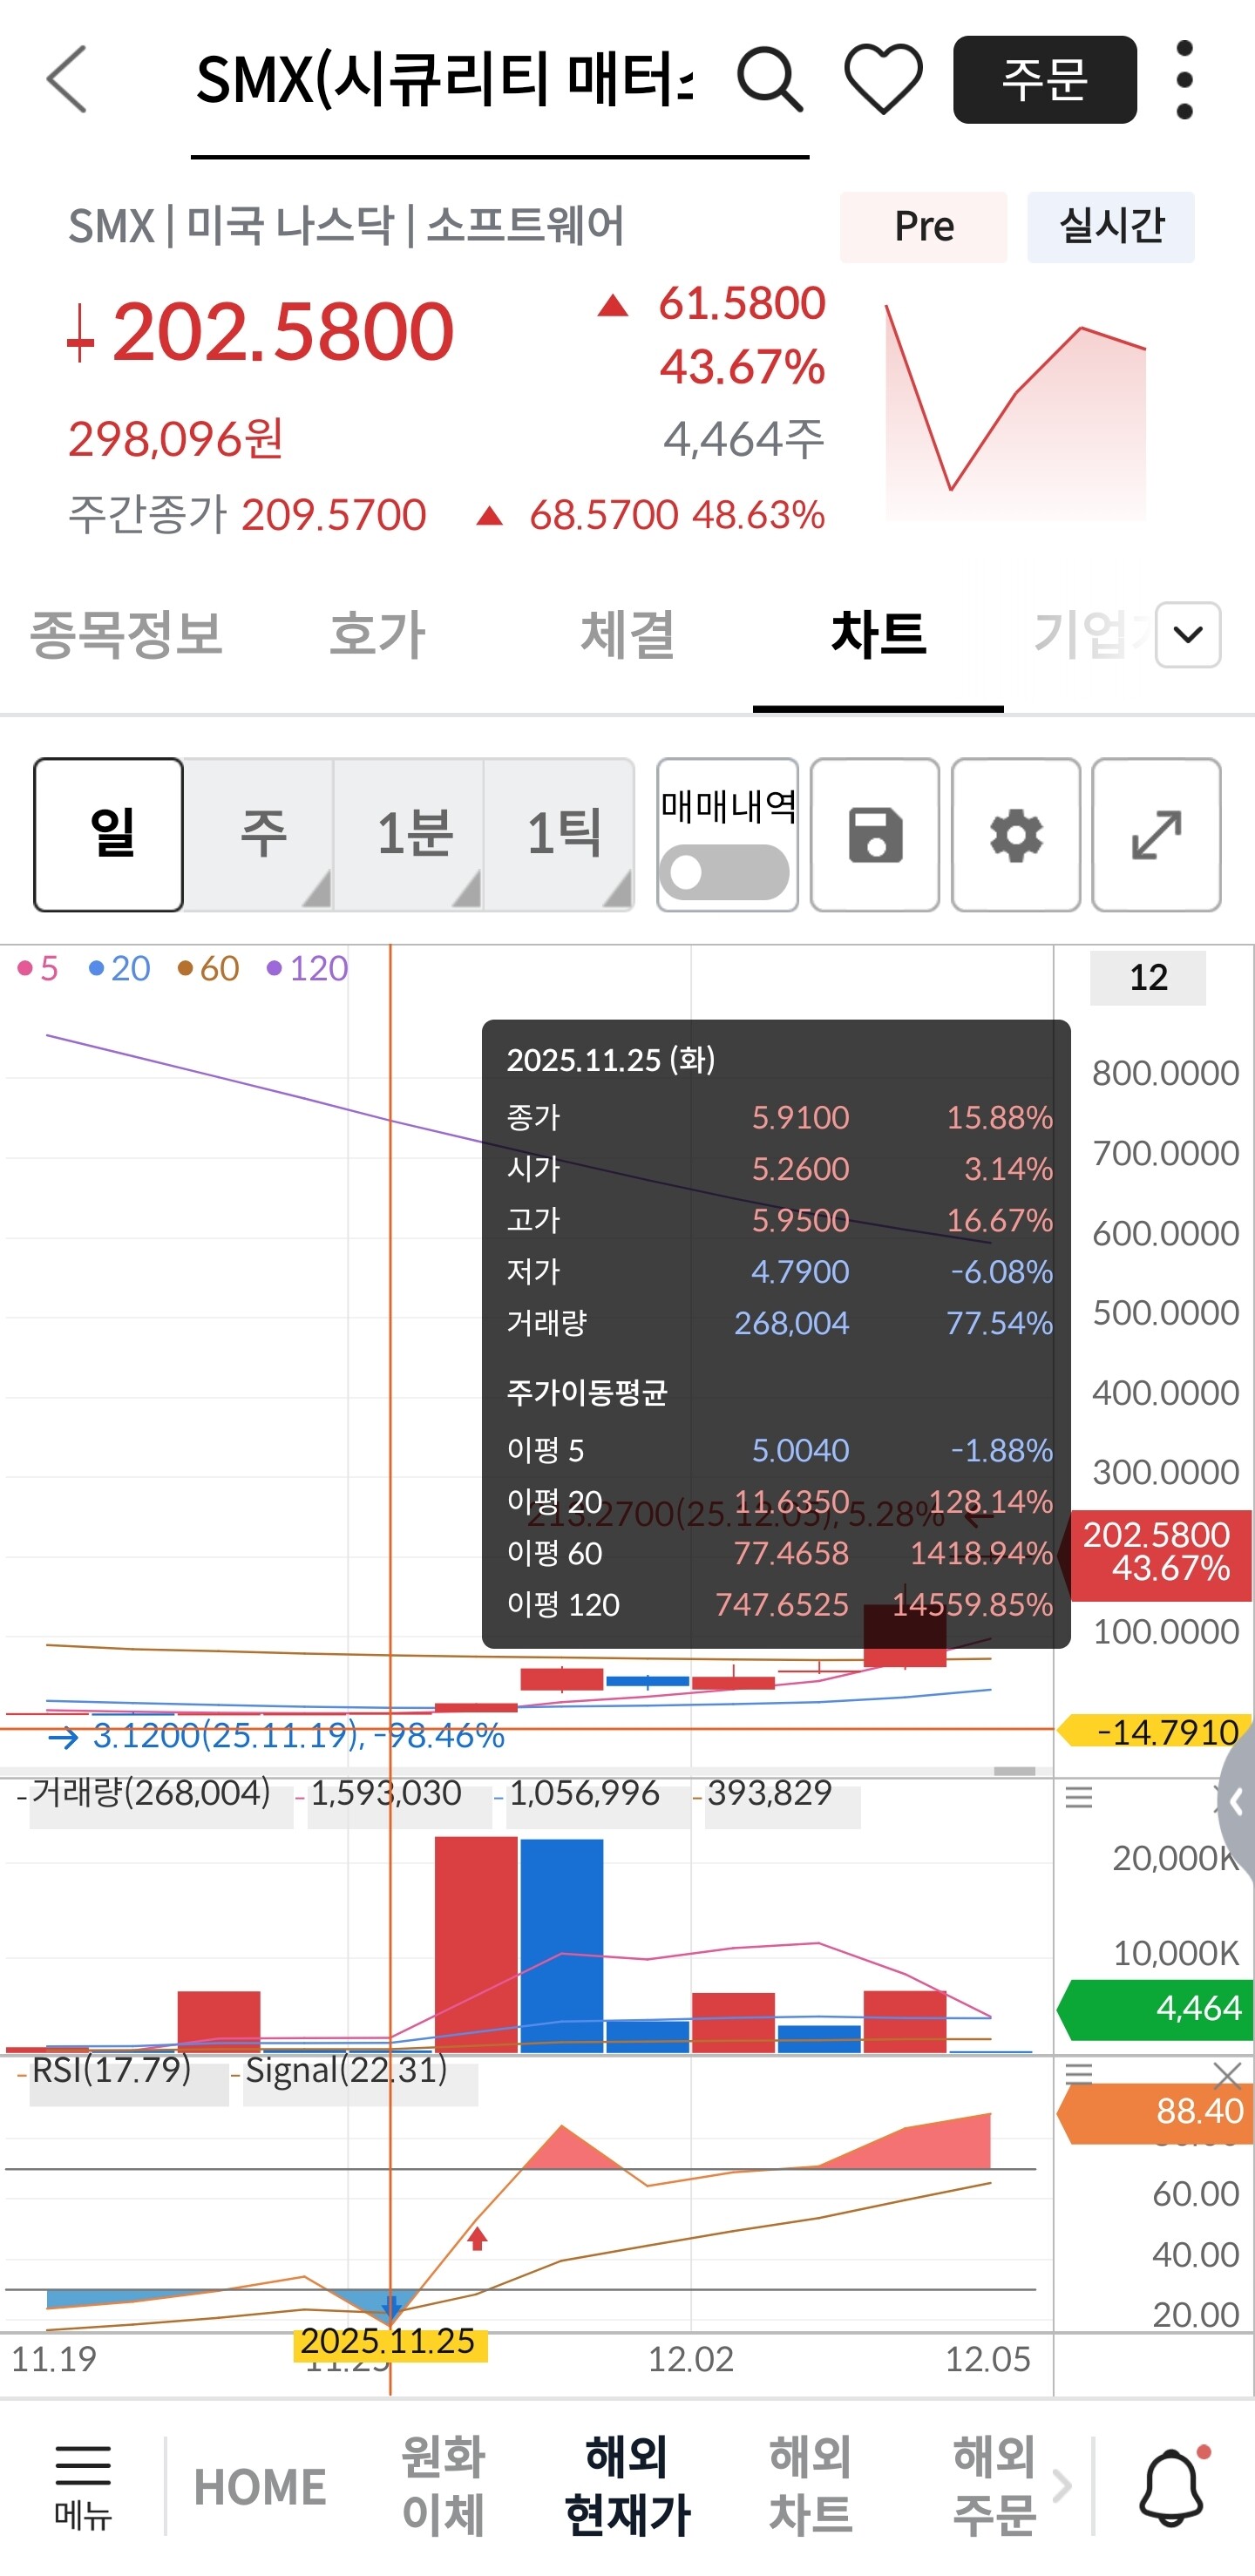
Task: Open notifications bell icon
Action: 1173,2487
